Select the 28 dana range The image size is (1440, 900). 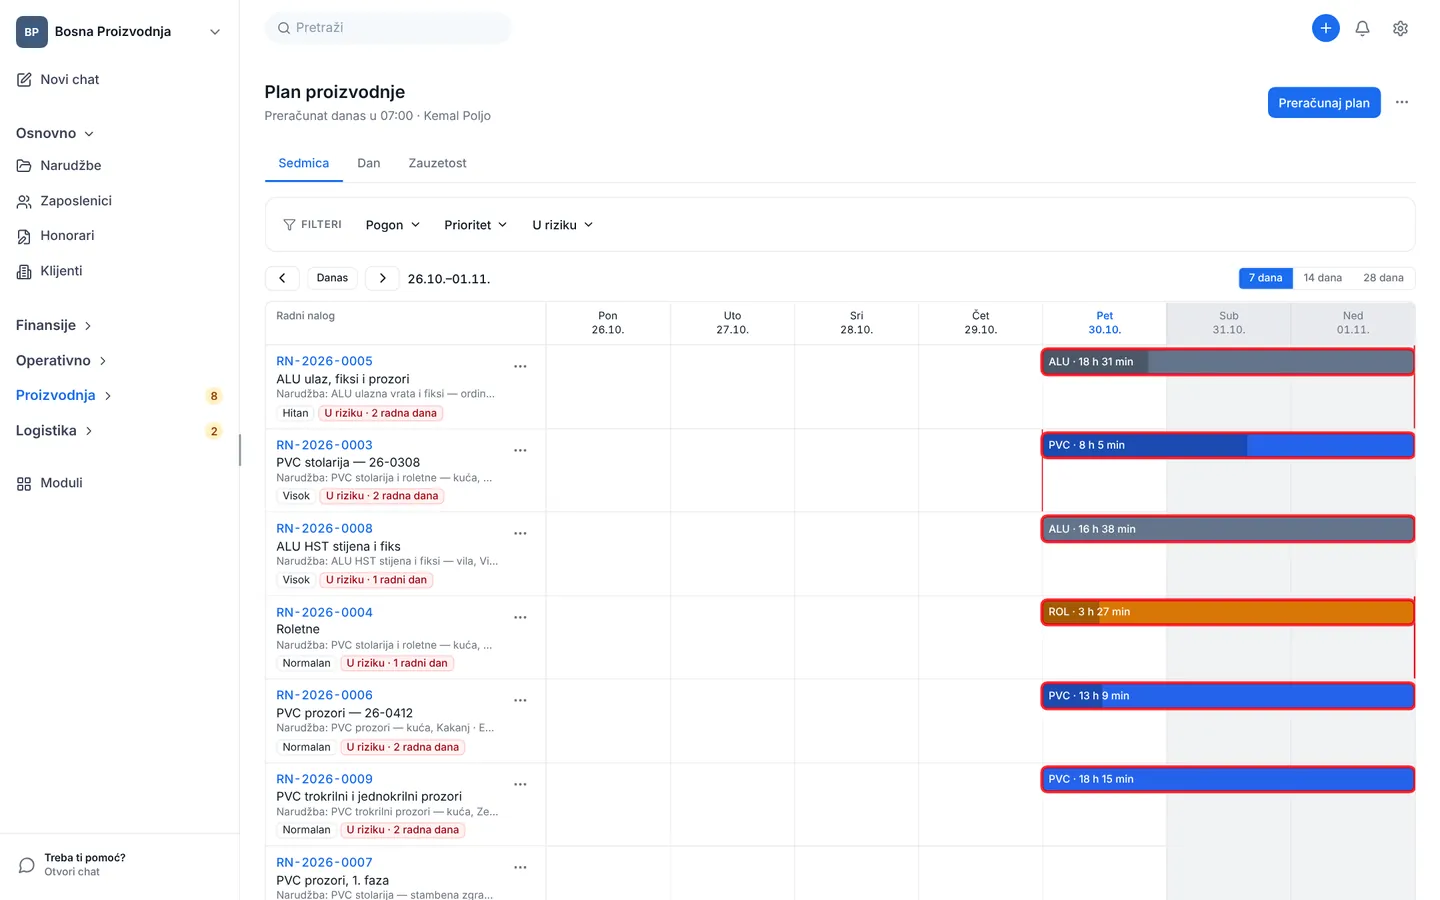(1383, 278)
